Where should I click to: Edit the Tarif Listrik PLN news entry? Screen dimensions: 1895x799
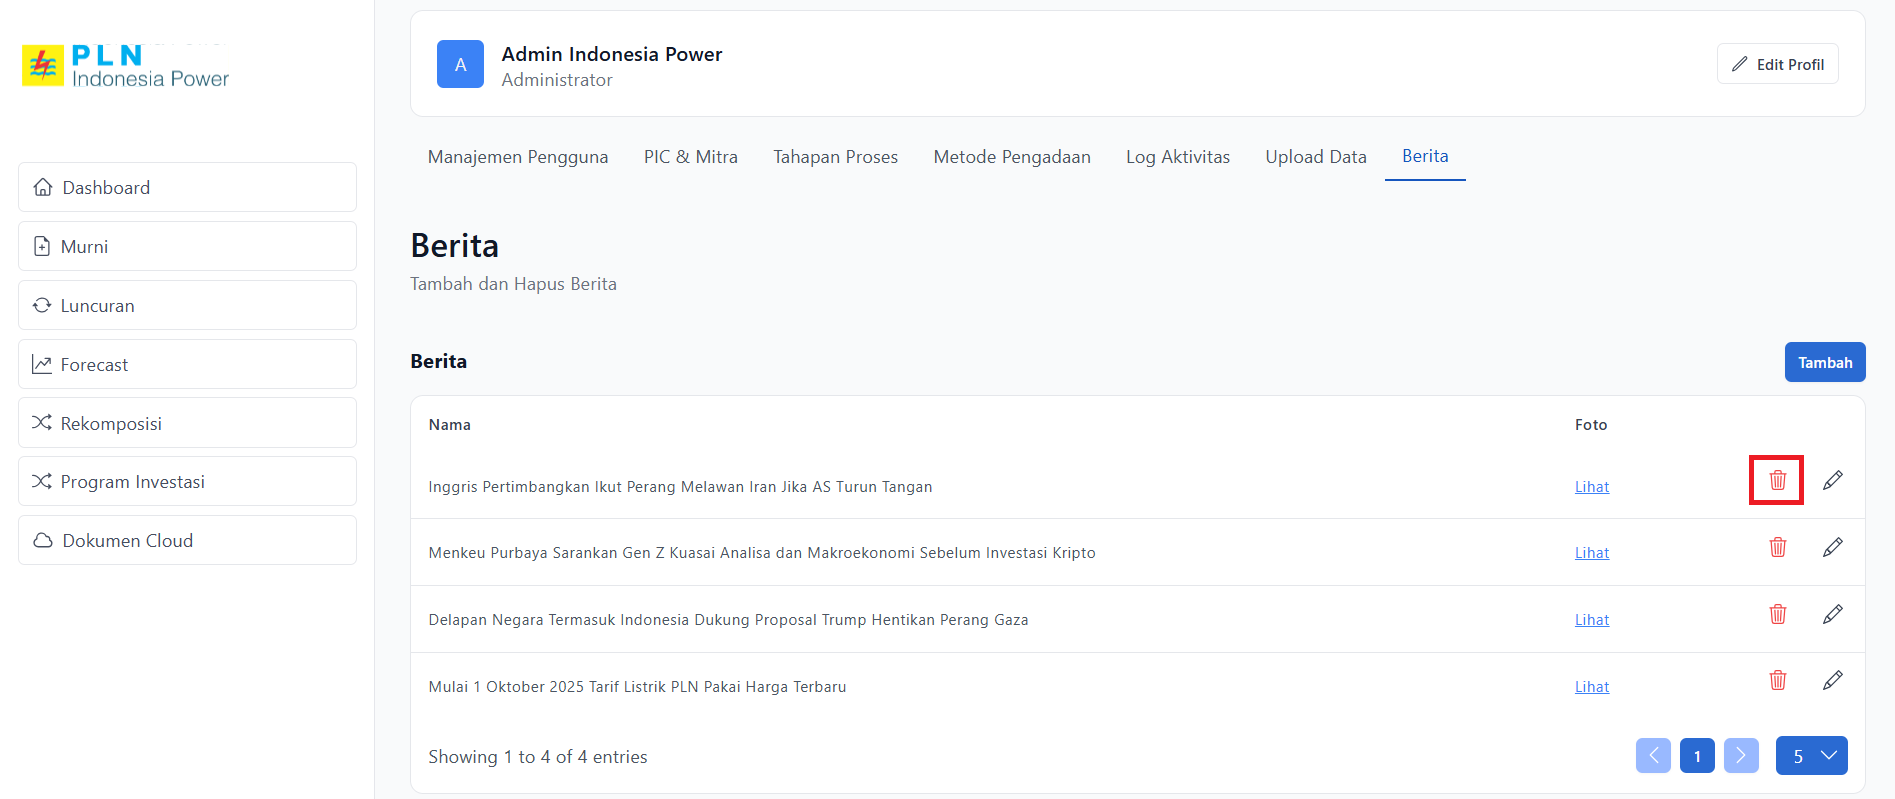[1832, 680]
